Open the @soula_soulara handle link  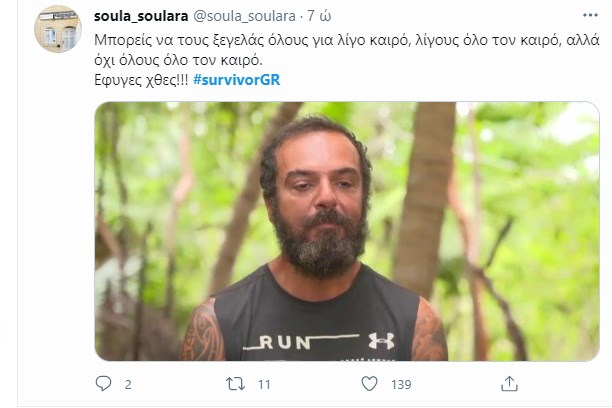tap(245, 16)
